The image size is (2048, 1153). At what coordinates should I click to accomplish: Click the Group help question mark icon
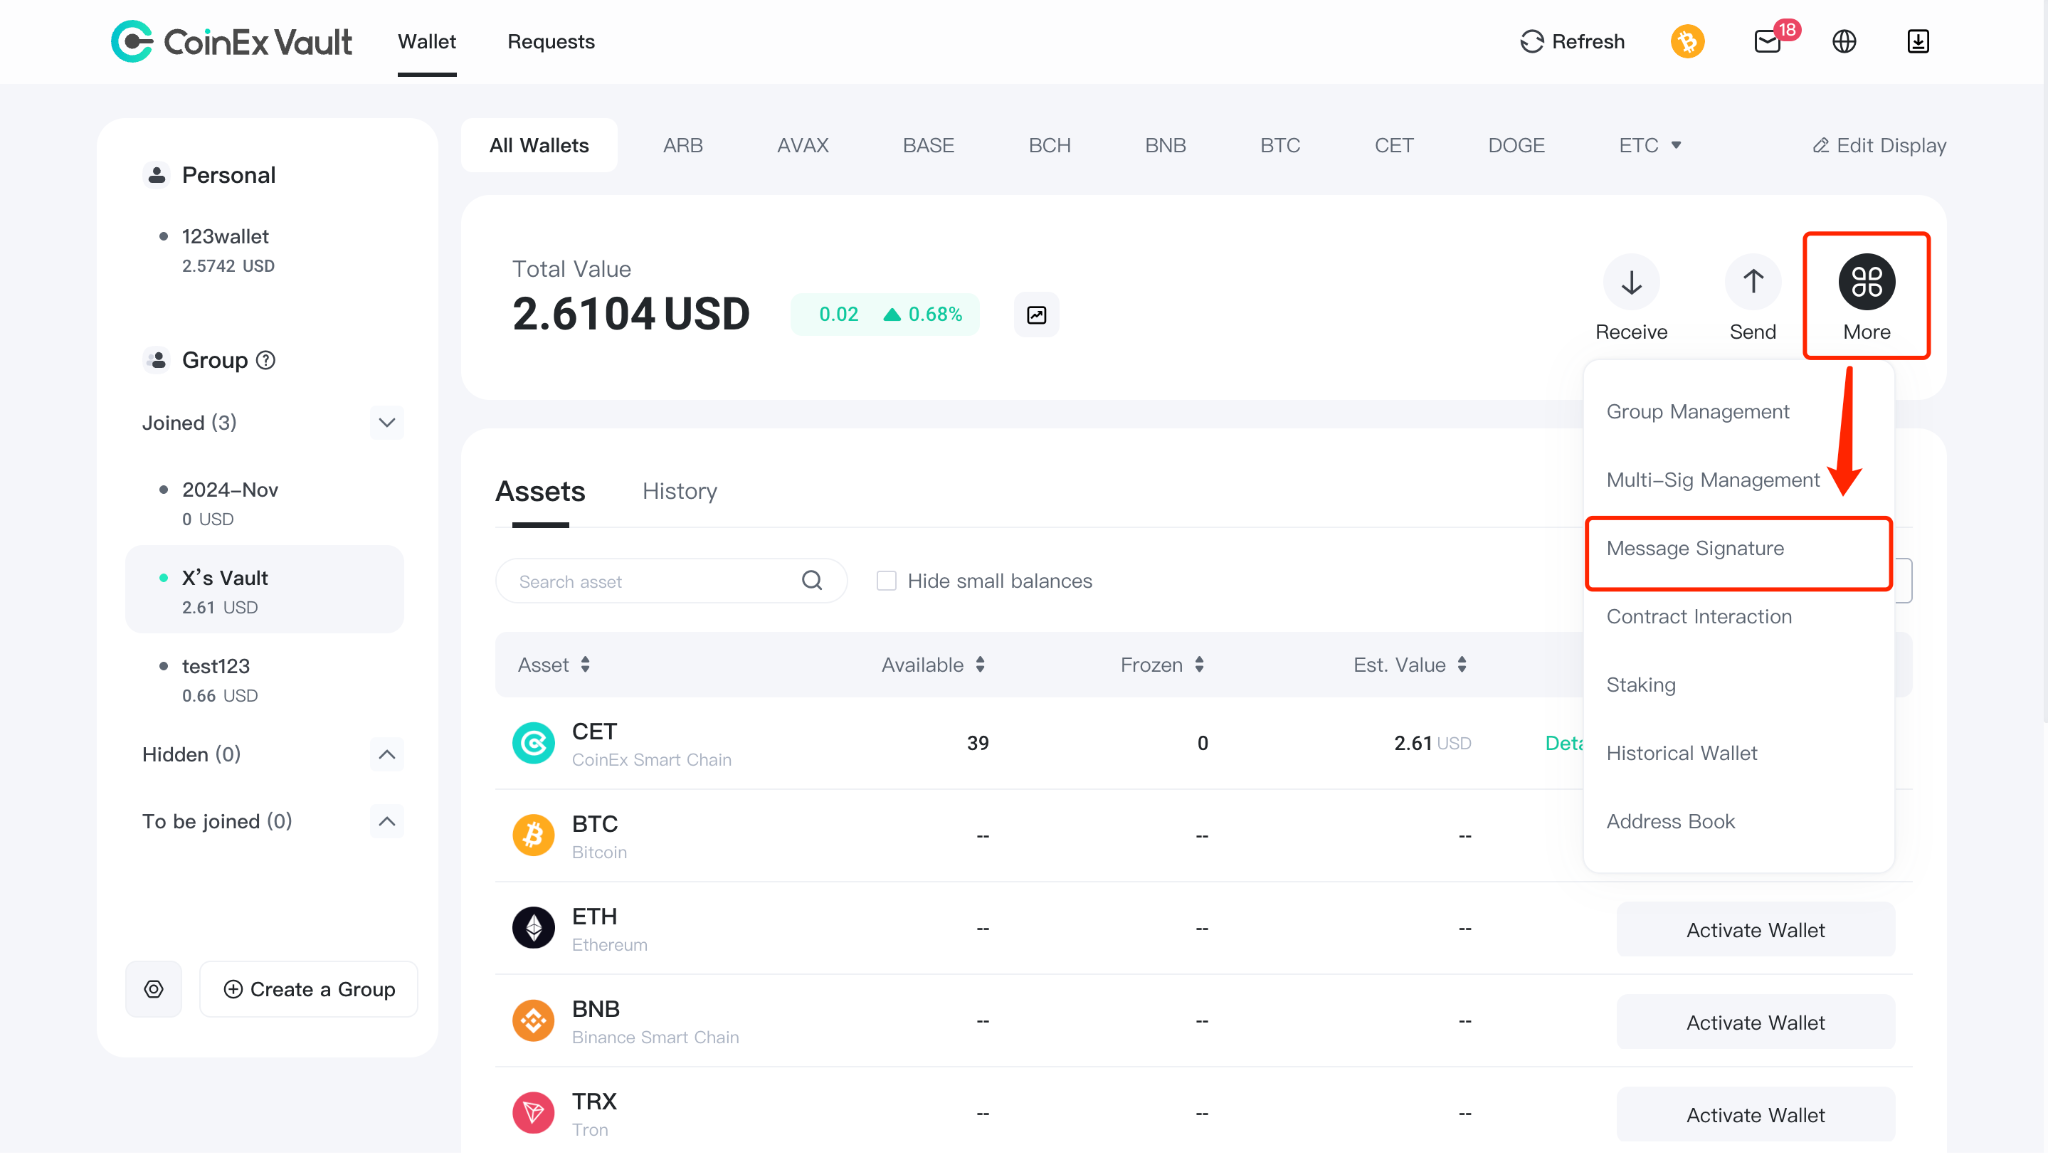(x=266, y=360)
